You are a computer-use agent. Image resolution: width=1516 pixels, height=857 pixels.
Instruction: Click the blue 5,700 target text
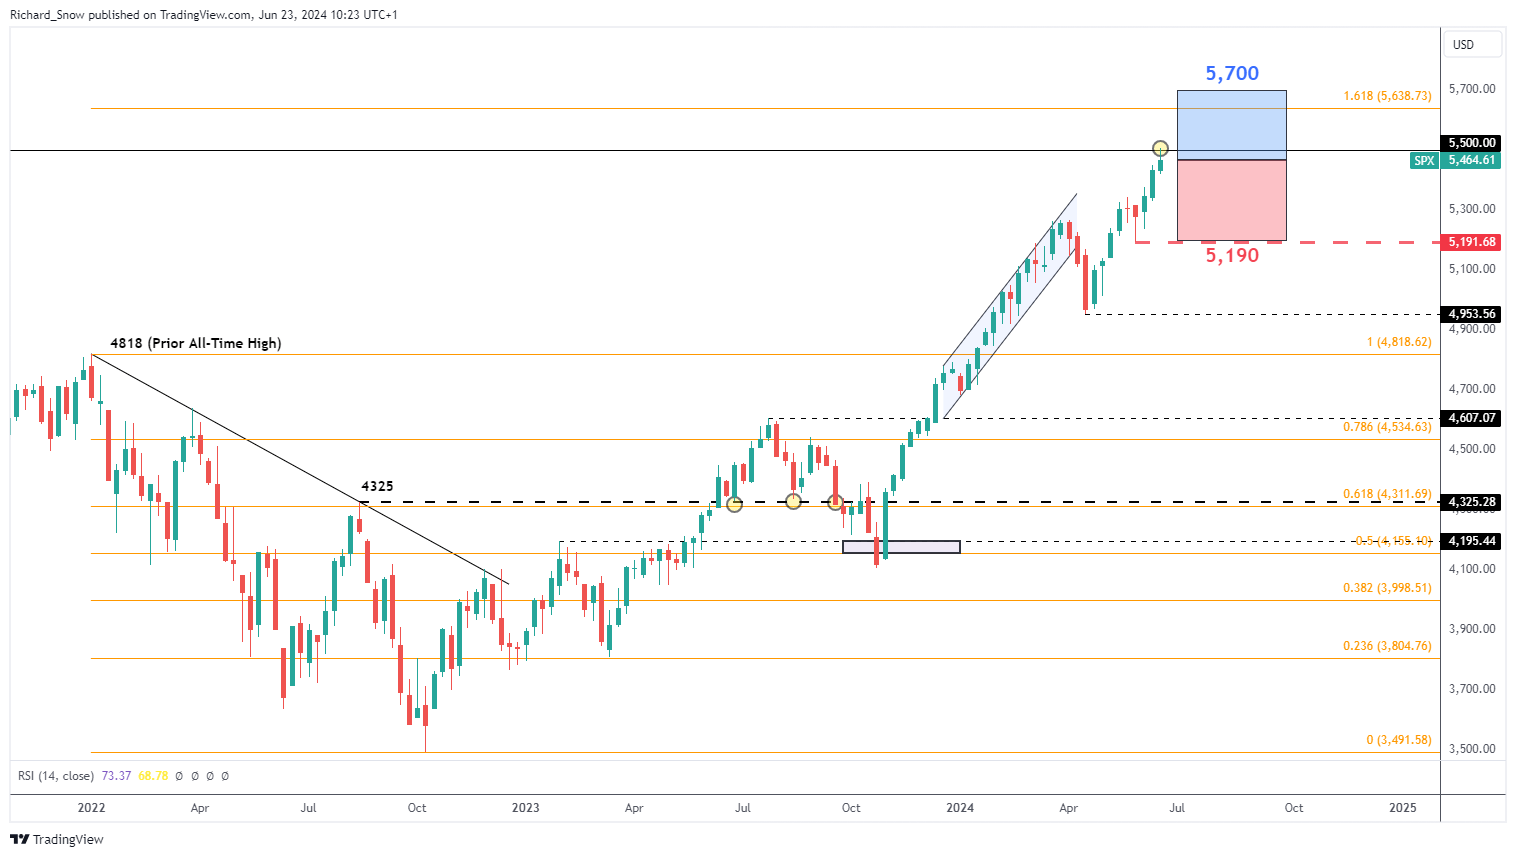[x=1232, y=73]
